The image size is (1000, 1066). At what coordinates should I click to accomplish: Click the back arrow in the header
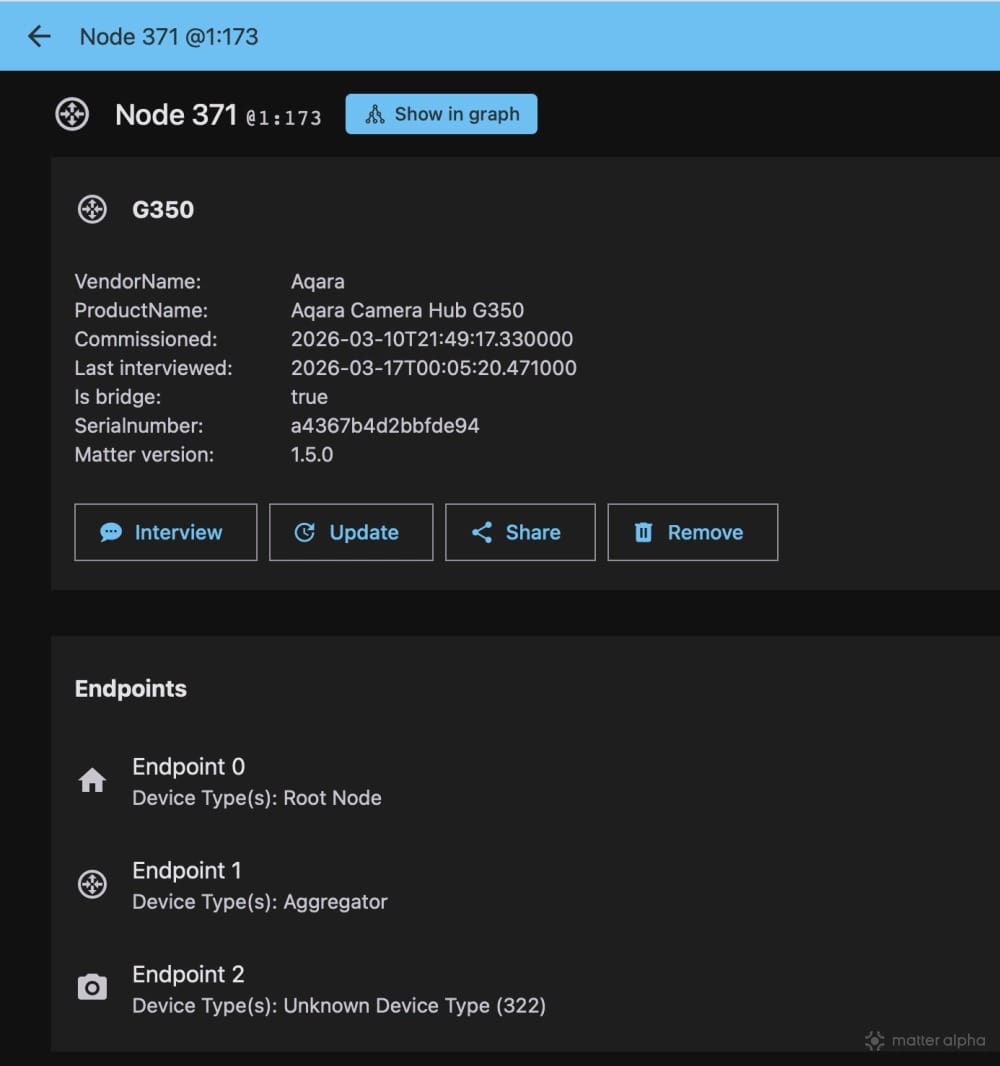click(39, 37)
